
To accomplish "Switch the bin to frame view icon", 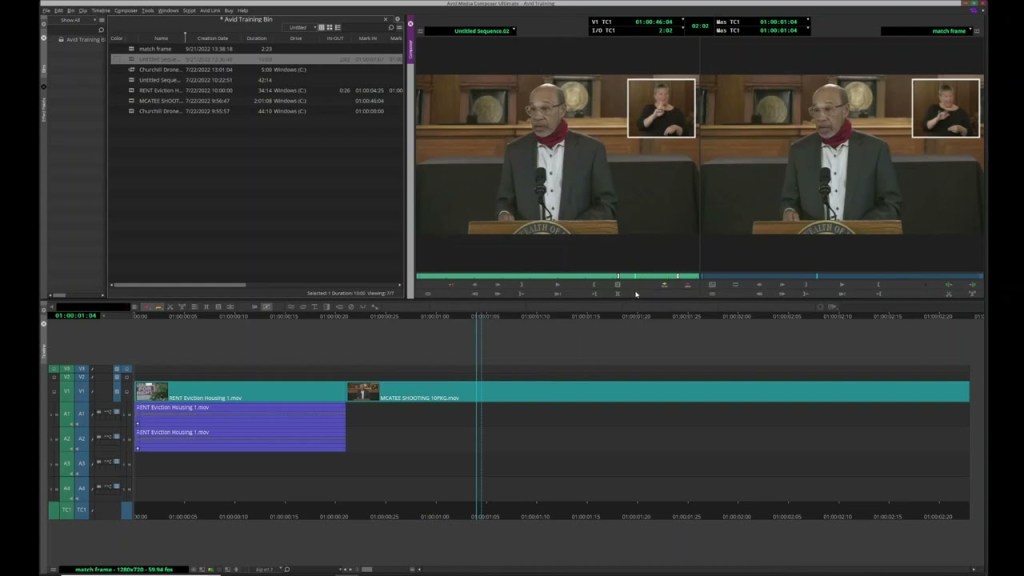I will pyautogui.click(x=329, y=27).
